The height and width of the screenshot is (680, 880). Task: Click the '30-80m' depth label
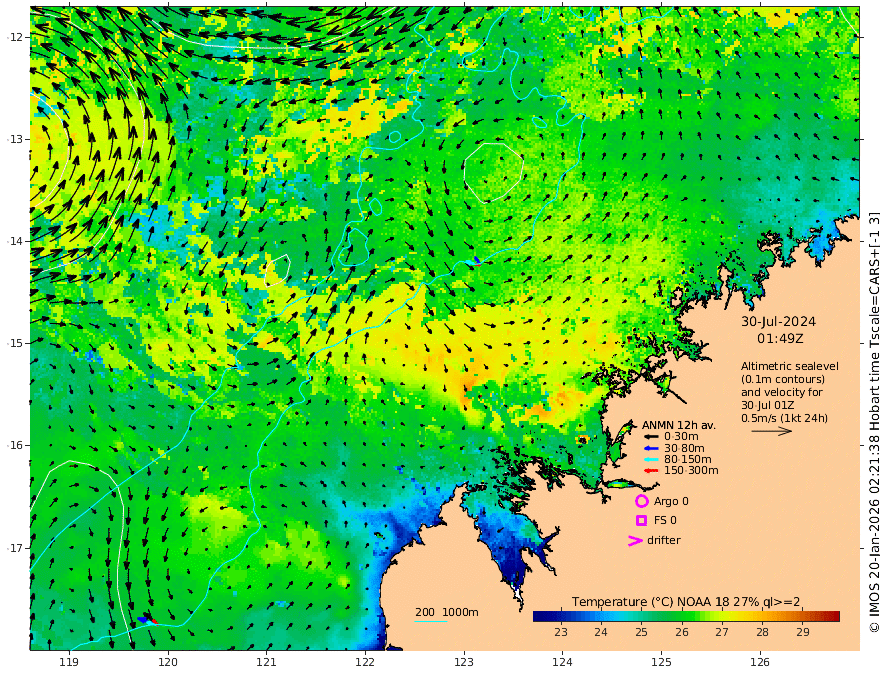click(x=684, y=448)
